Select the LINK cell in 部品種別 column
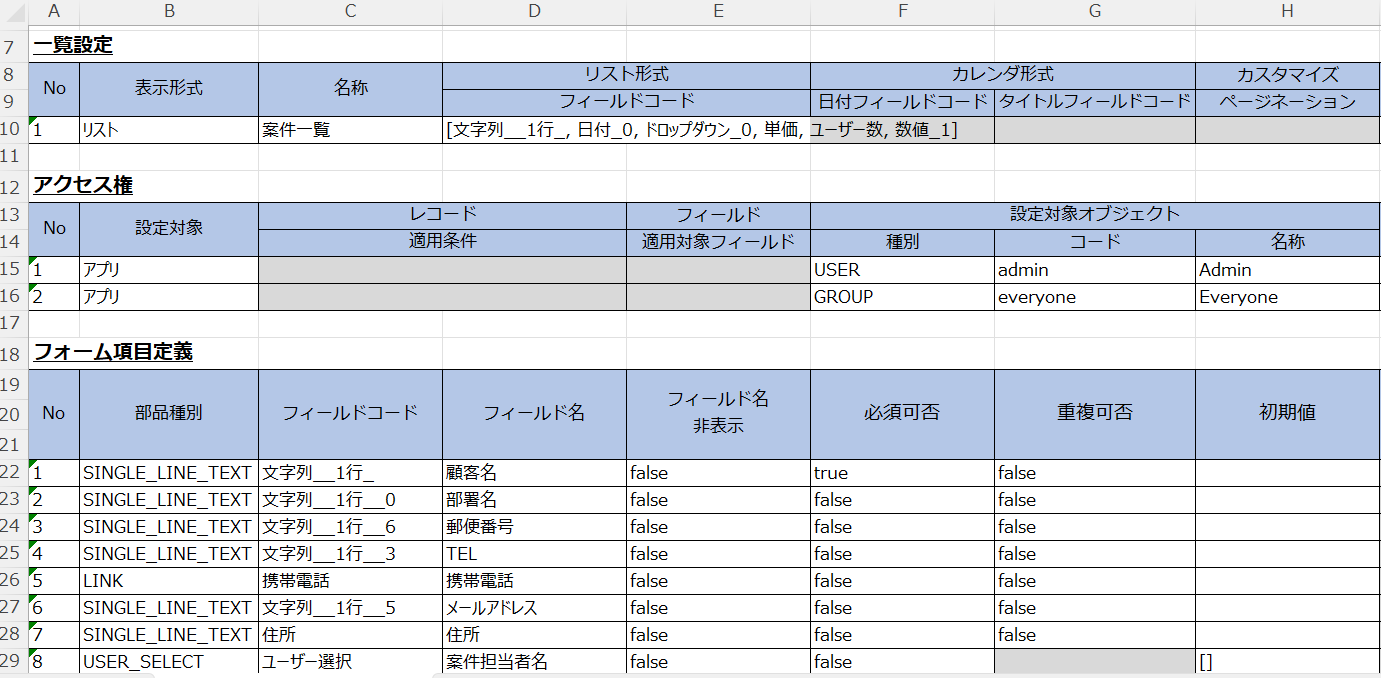Screen dimensions: 1381x678 (169, 581)
